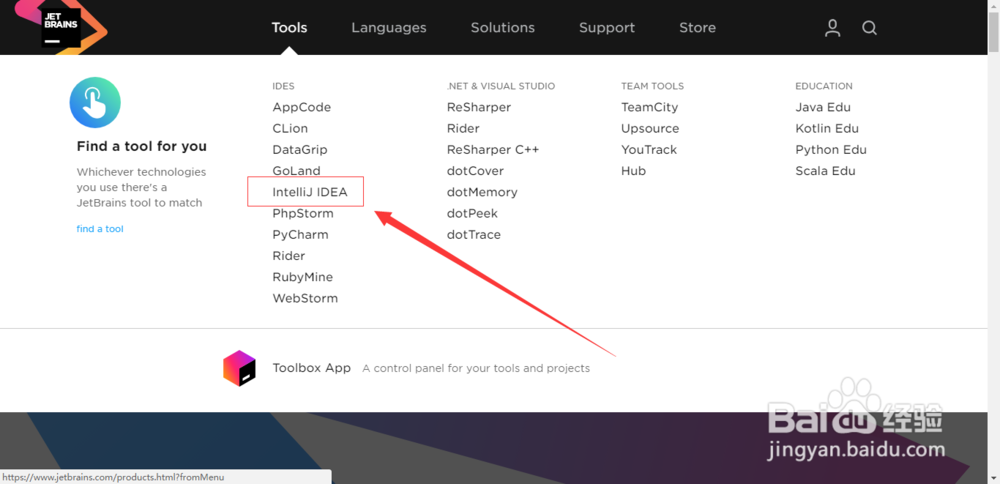Open the Store menu item
The image size is (1000, 484).
(697, 27)
